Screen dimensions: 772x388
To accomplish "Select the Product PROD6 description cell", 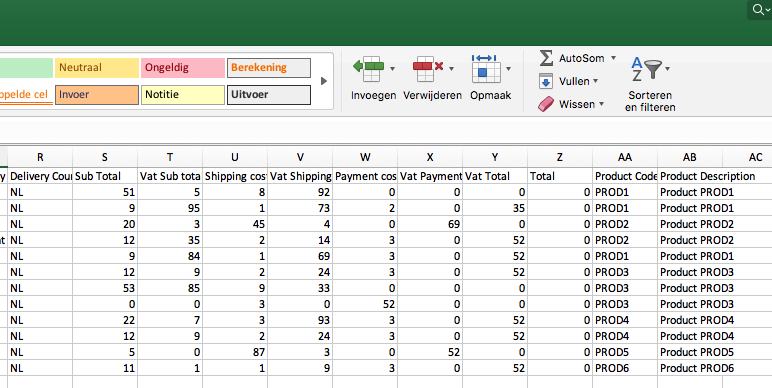I will click(x=690, y=368).
